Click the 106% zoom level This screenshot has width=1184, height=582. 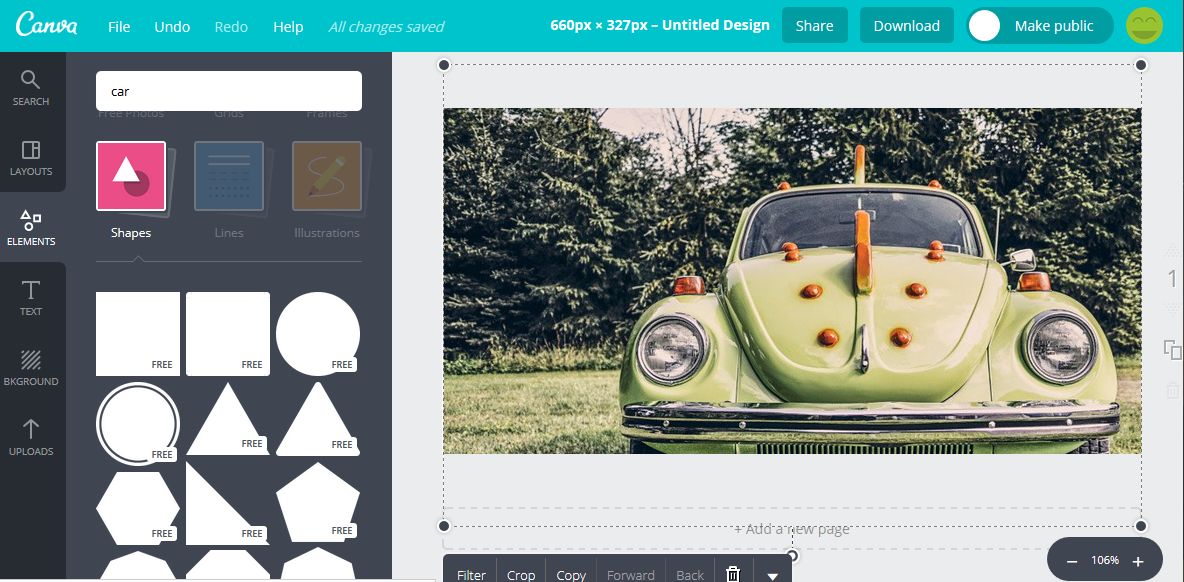click(1105, 561)
